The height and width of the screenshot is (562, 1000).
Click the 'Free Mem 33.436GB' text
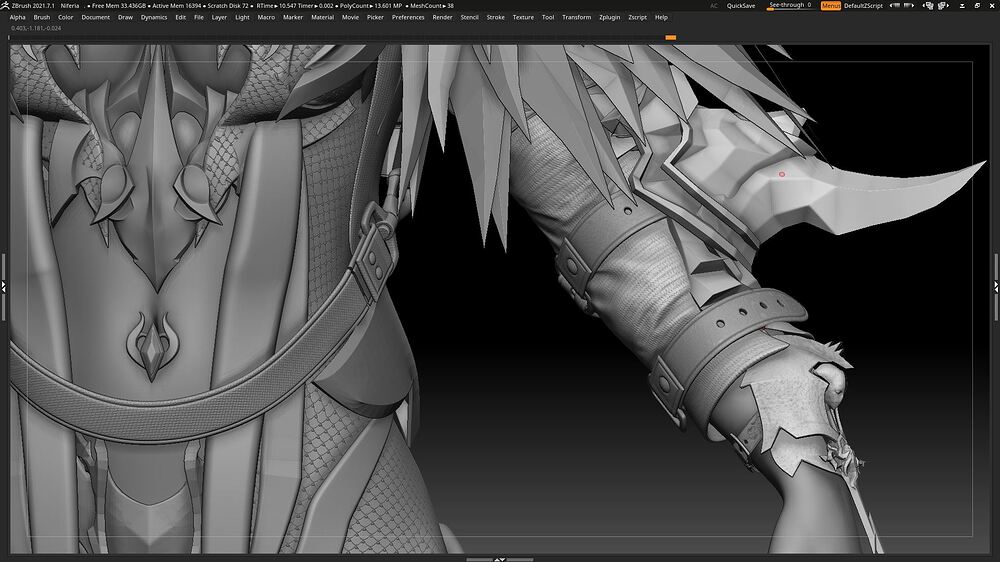[119, 6]
